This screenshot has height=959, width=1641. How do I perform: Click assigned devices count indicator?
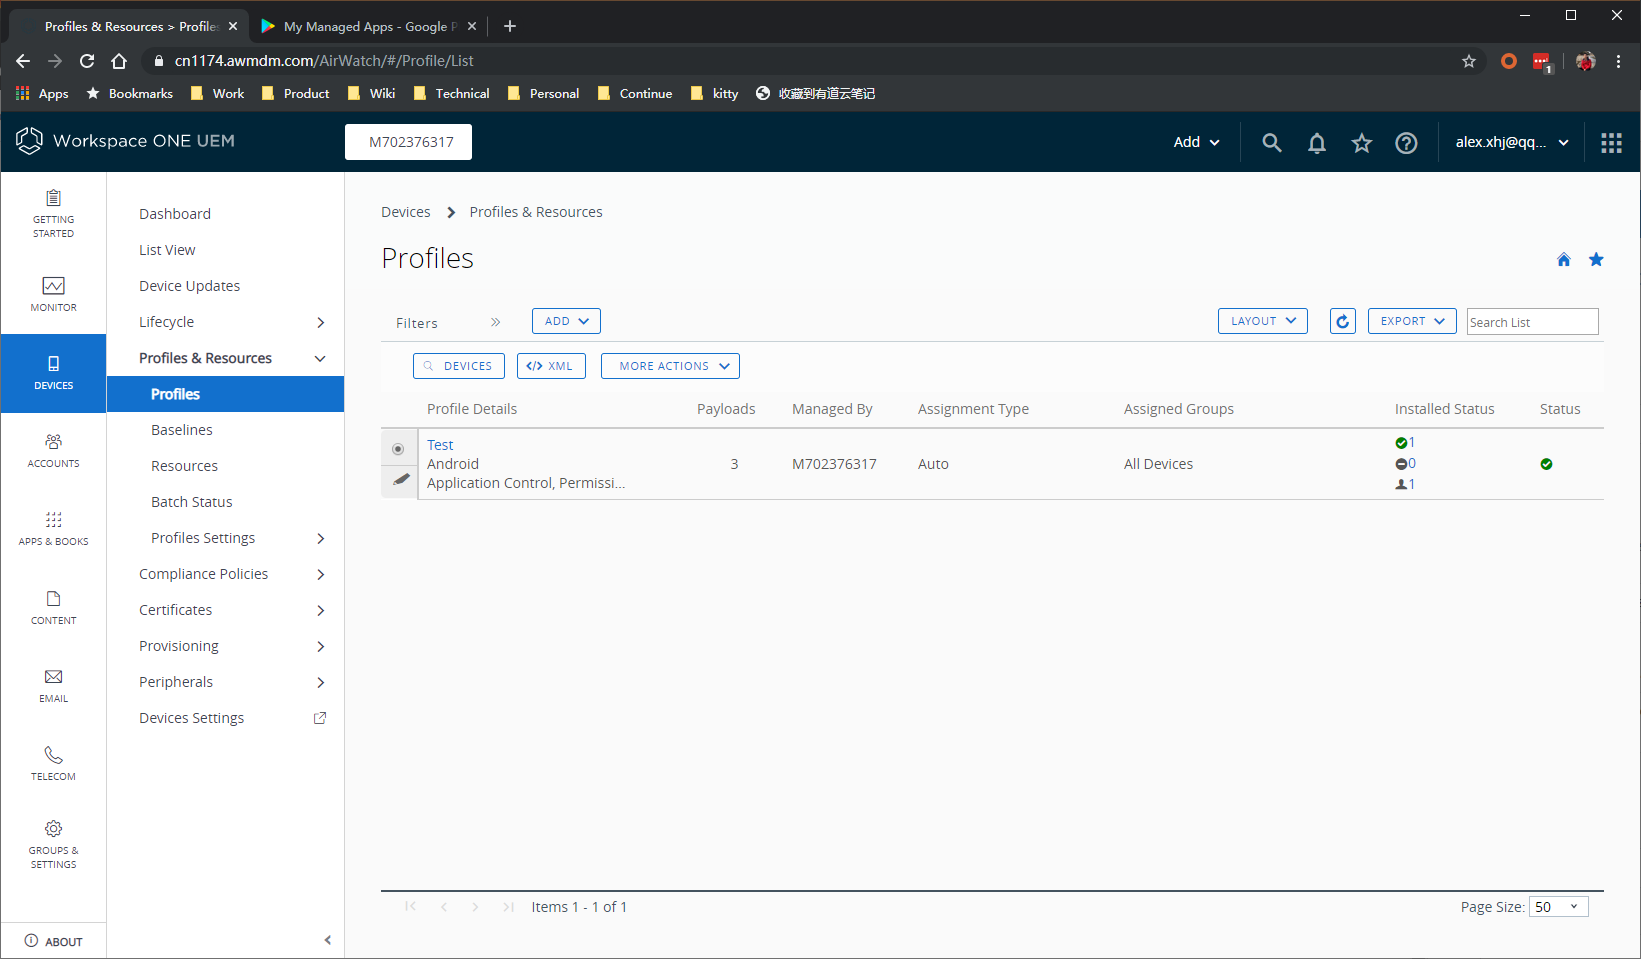pyautogui.click(x=1405, y=484)
